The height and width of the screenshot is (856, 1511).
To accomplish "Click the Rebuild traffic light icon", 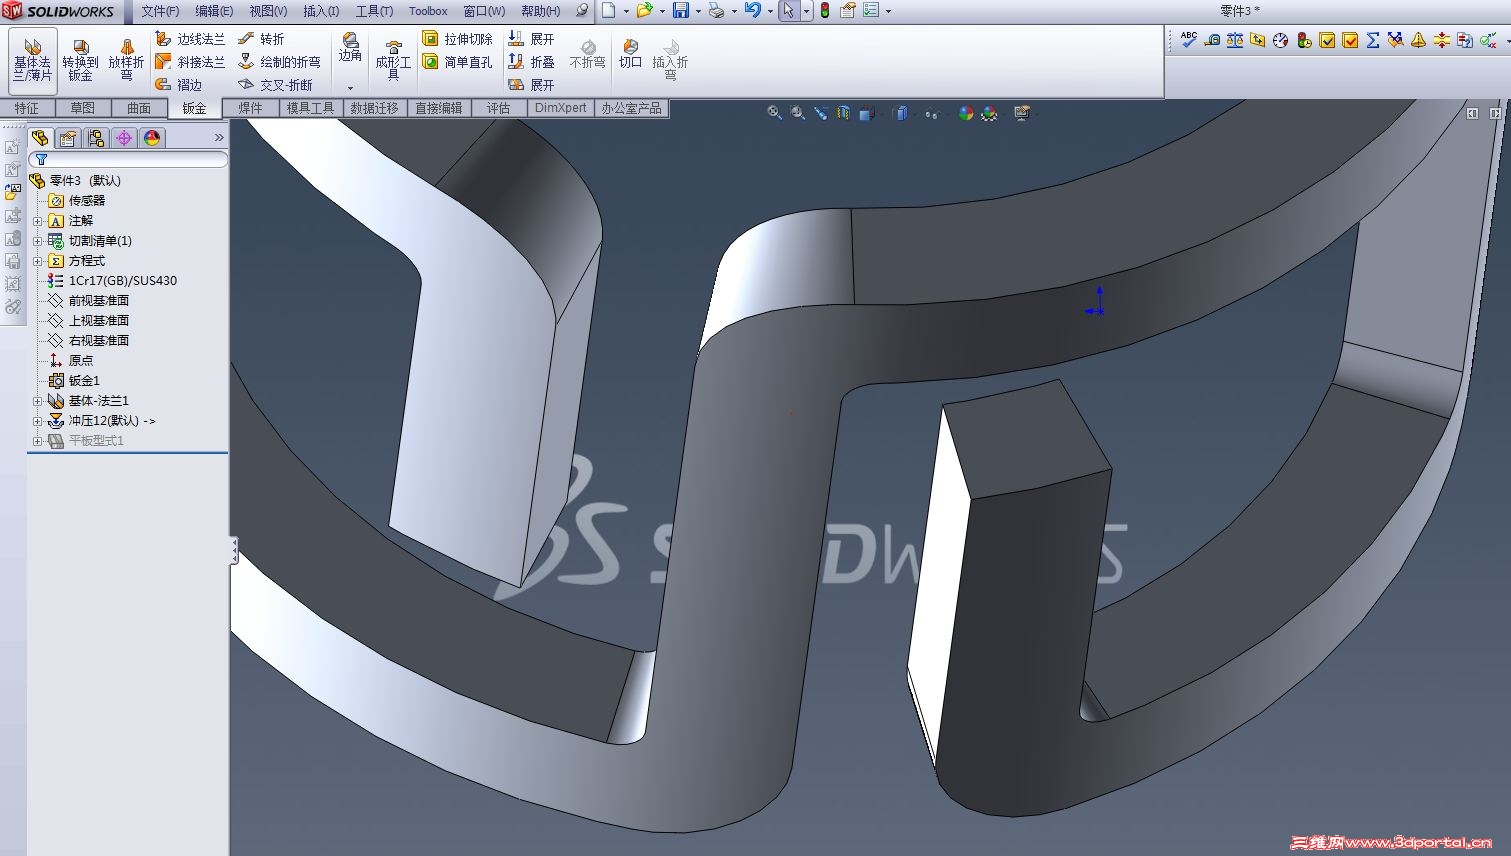I will [825, 11].
